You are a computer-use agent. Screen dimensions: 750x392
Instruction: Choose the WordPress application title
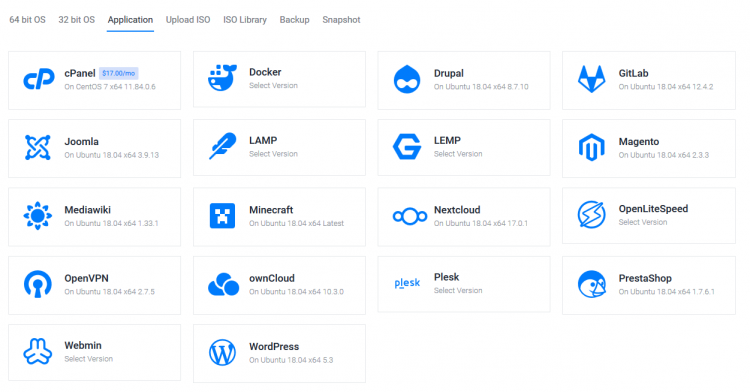[274, 347]
